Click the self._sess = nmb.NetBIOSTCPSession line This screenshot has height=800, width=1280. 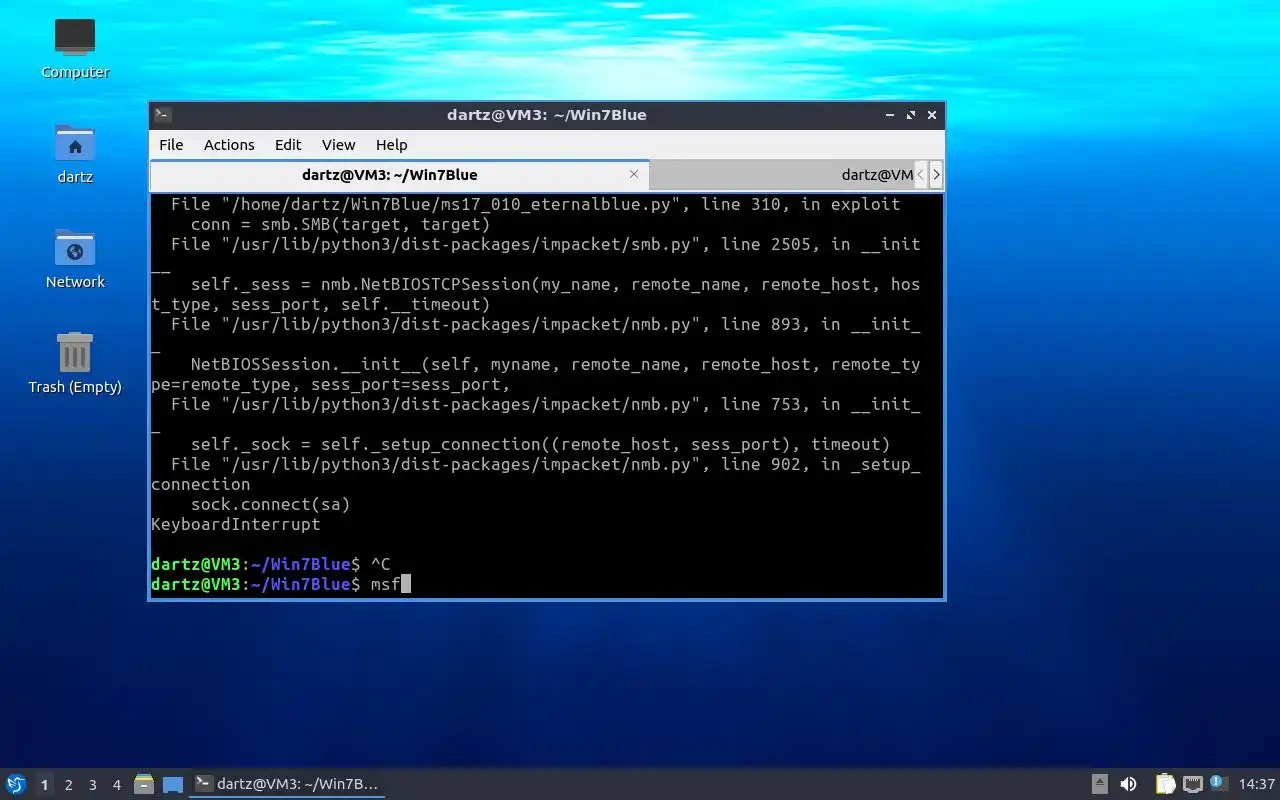(x=556, y=284)
